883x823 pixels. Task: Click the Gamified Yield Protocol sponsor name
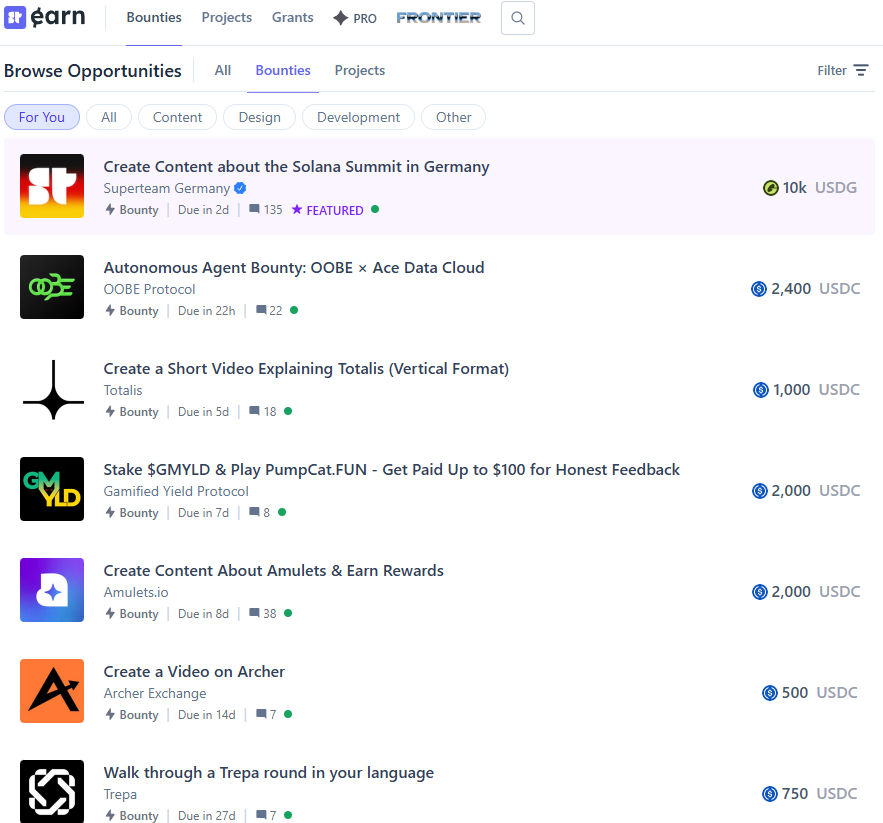click(x=176, y=491)
